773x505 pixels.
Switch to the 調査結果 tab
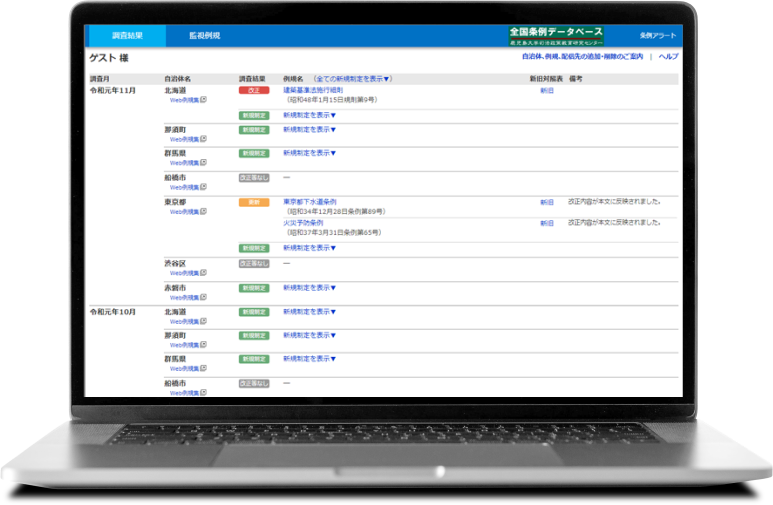coord(126,36)
